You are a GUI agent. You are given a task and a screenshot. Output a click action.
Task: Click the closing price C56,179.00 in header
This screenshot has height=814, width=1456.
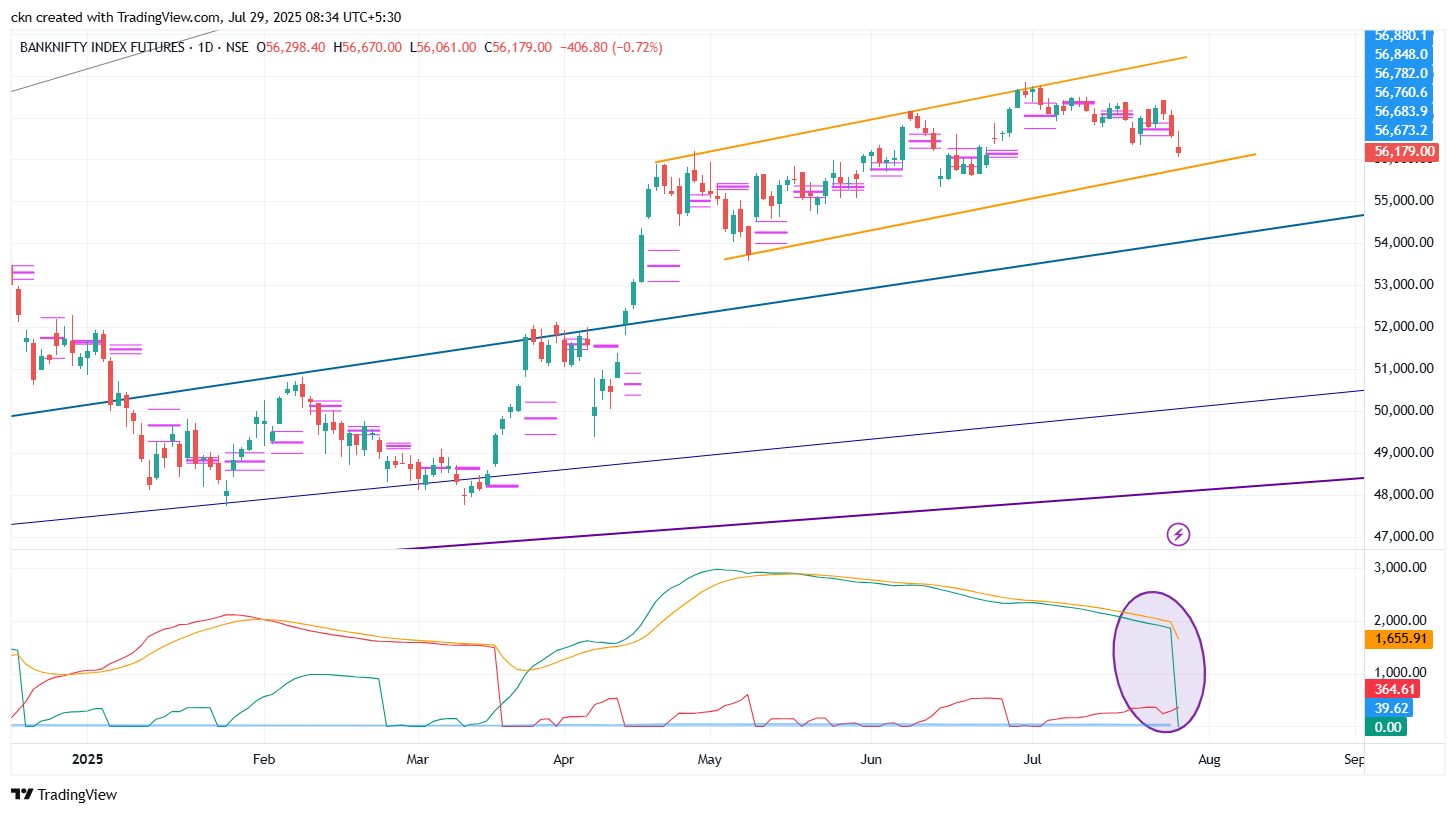tap(517, 47)
